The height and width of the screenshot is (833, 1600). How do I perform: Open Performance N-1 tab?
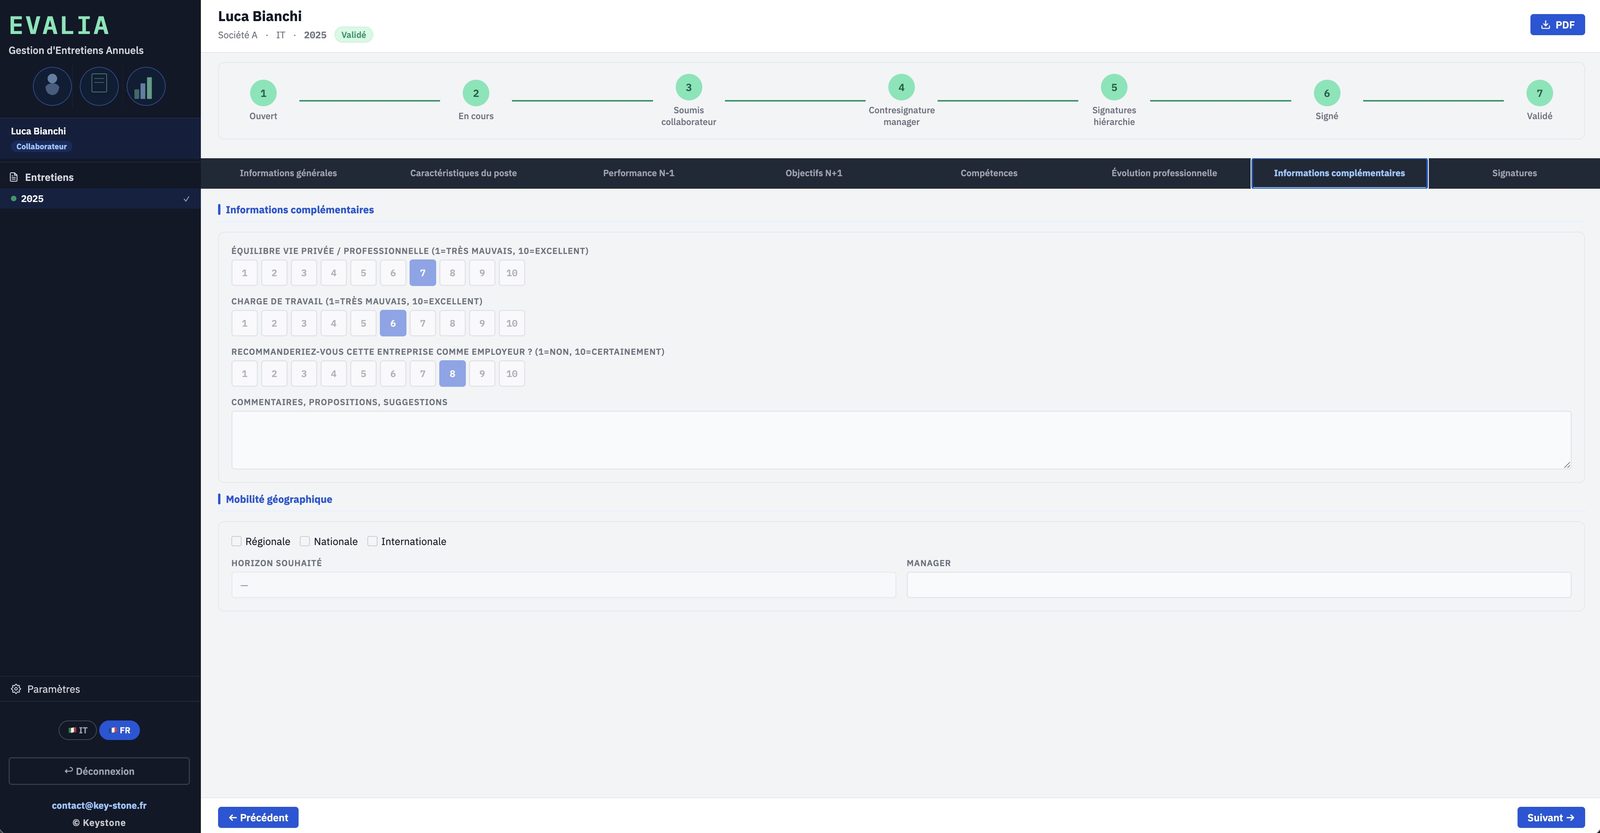pyautogui.click(x=639, y=173)
